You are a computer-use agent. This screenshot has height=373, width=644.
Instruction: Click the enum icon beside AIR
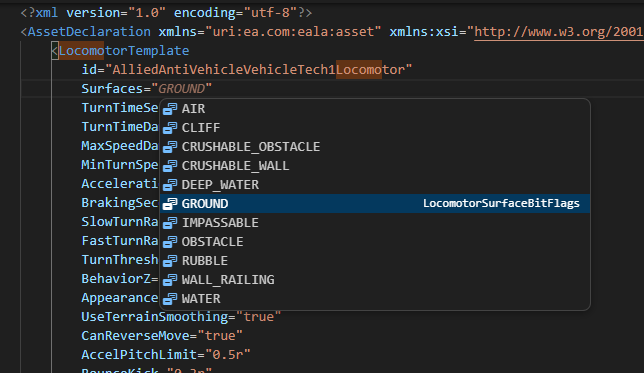(x=170, y=109)
